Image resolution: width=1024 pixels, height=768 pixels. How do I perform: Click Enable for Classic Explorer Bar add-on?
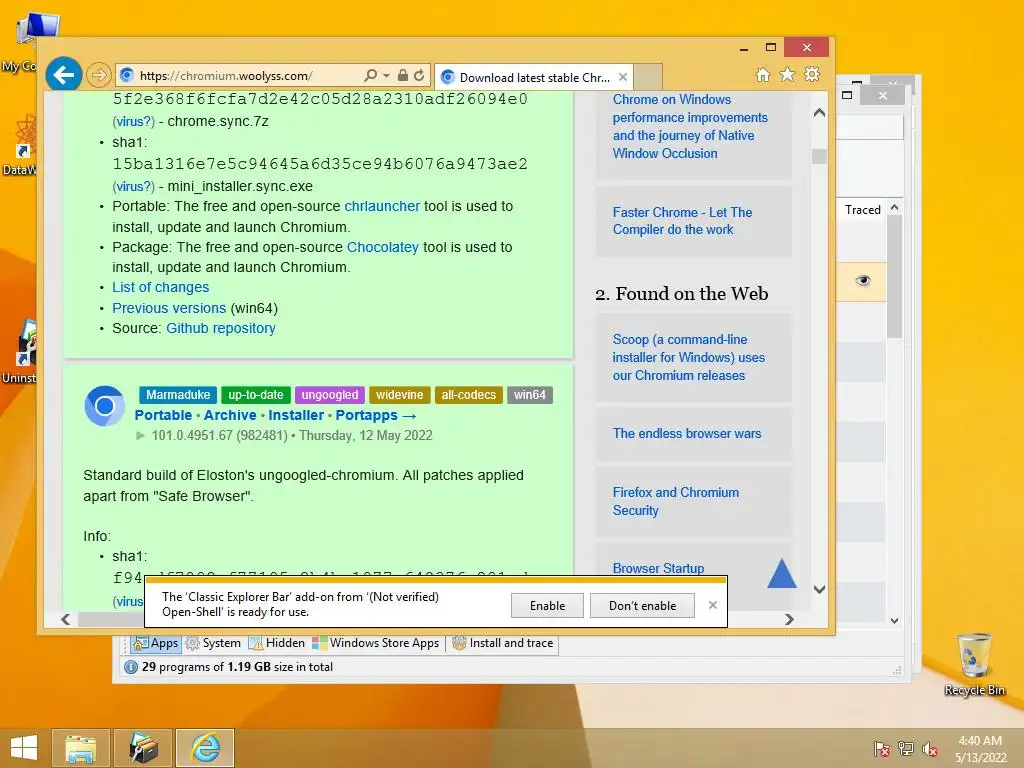(x=547, y=606)
